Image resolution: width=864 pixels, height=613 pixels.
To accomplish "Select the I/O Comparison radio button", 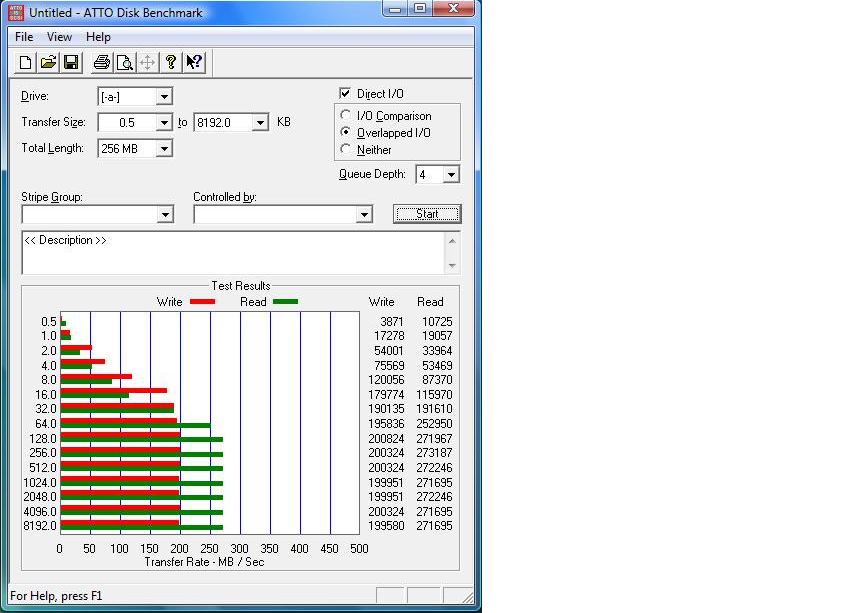I will tap(345, 115).
